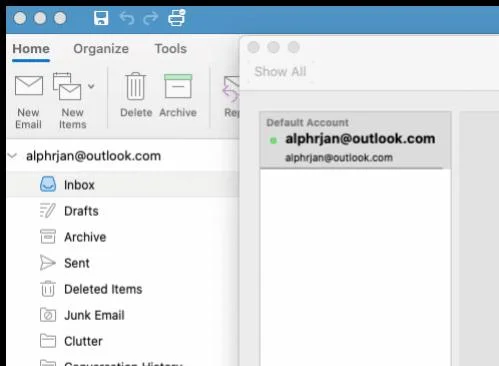Click the Deleted Items trash icon
This screenshot has width=499, height=366.
click(48, 288)
